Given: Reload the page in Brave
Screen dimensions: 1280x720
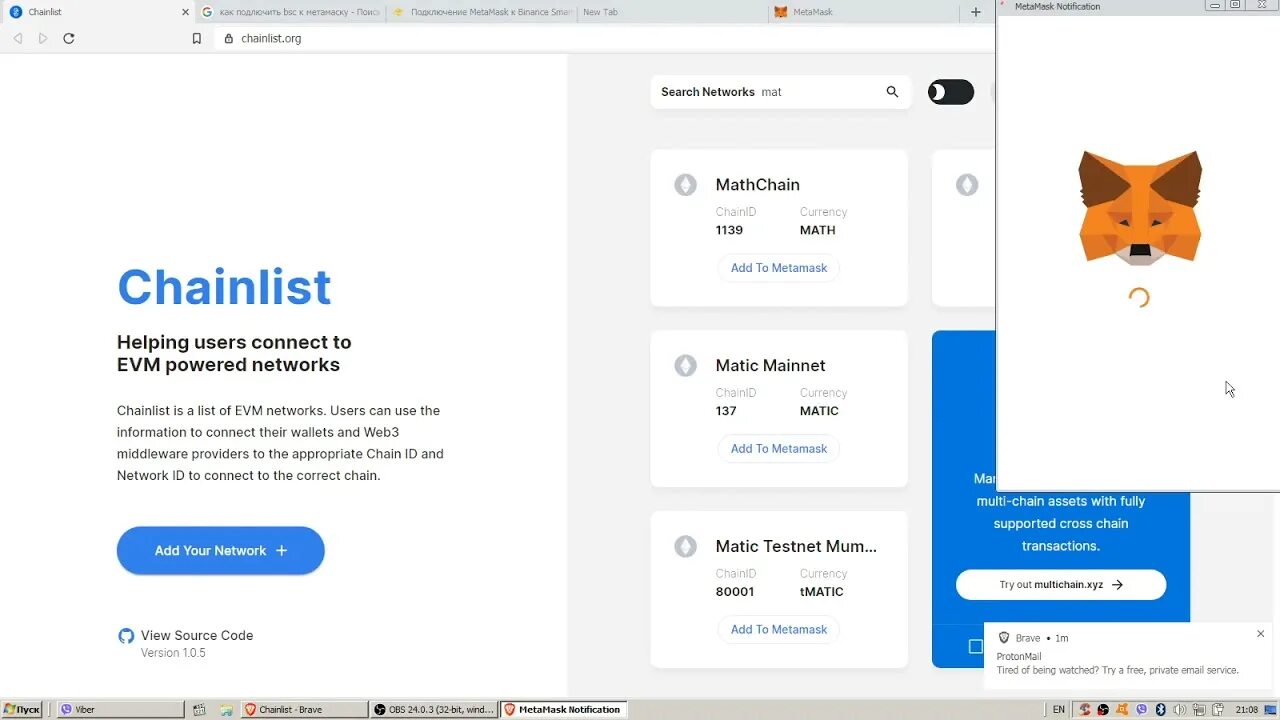Looking at the screenshot, I should 69,38.
